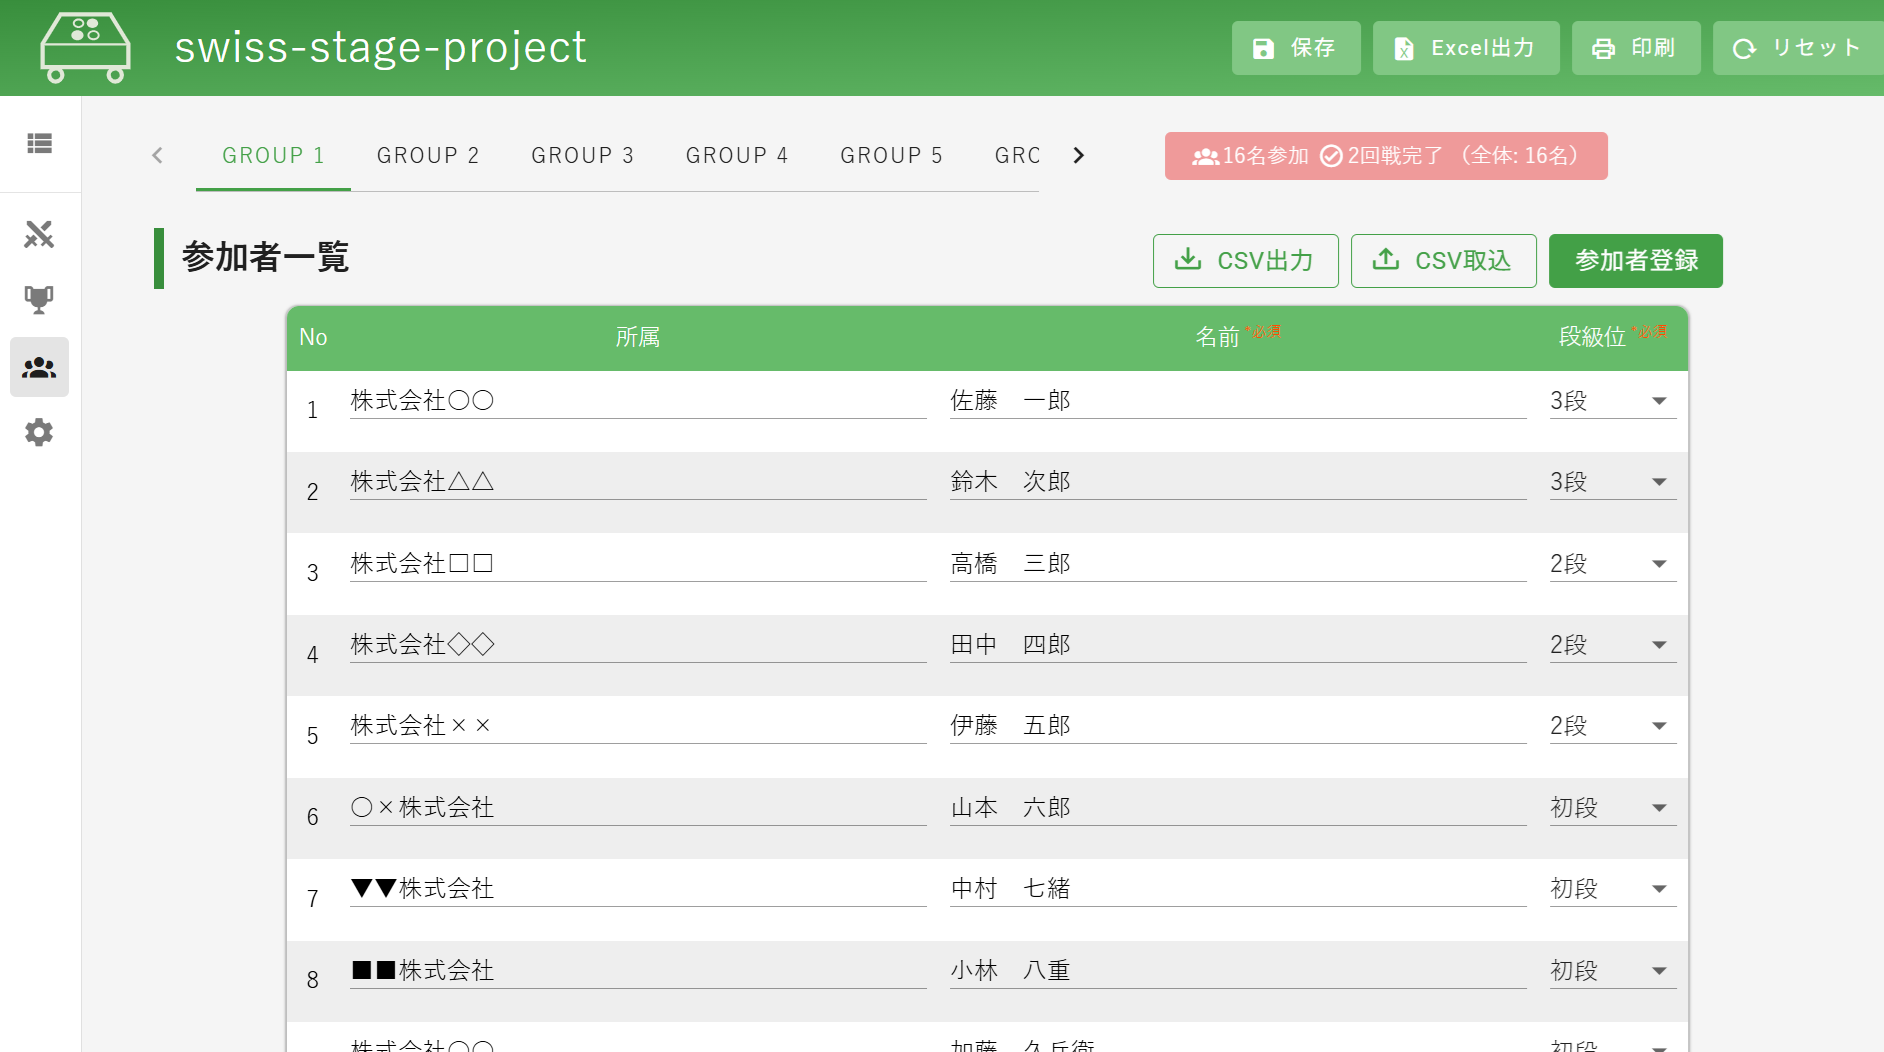Import participants with CSV取込 button
The height and width of the screenshot is (1052, 1884).
(x=1443, y=261)
